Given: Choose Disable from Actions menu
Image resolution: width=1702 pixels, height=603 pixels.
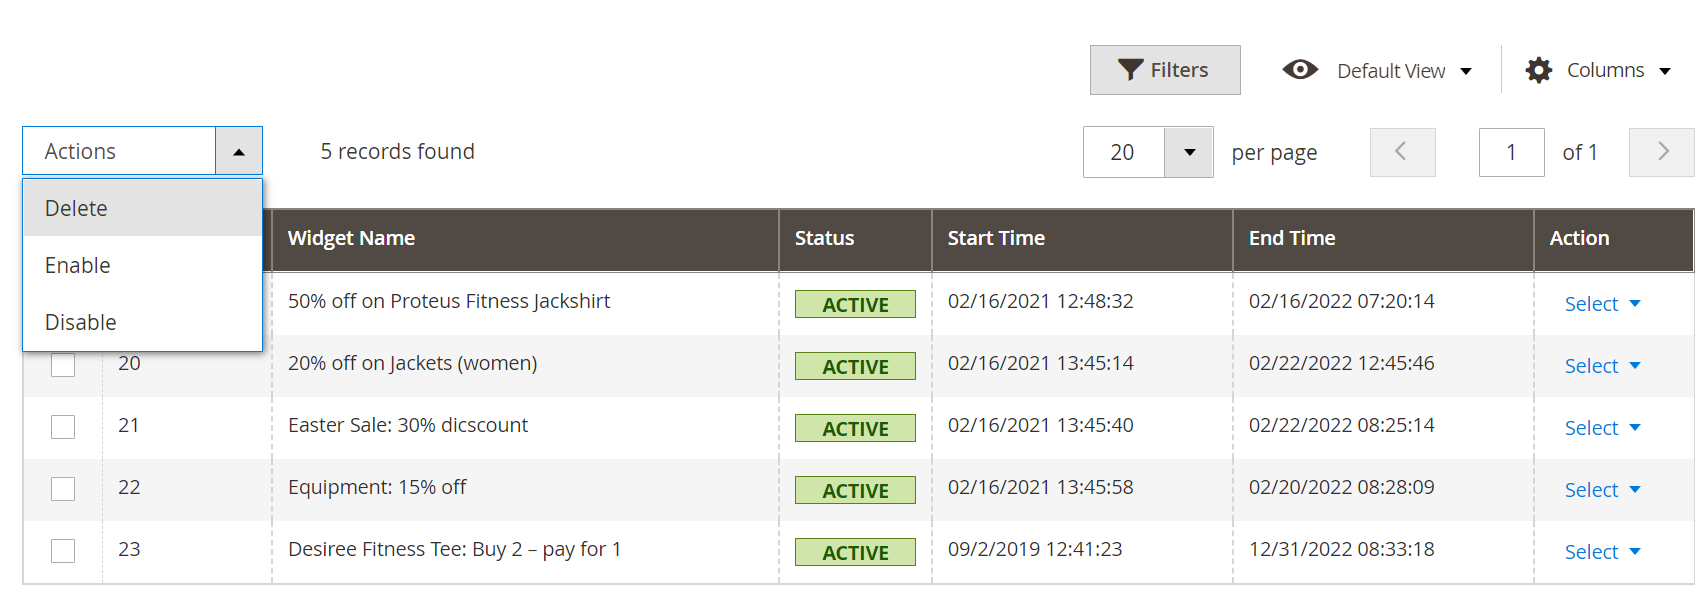Looking at the screenshot, I should (x=81, y=322).
